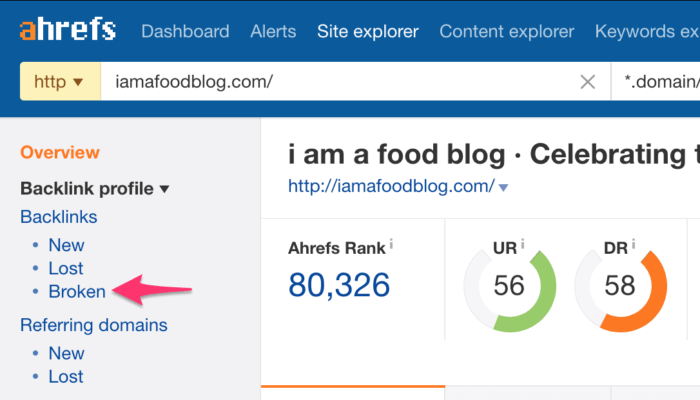Open the info tooltip next to Ahrefs Rank
This screenshot has width=700, height=400.
(x=391, y=244)
